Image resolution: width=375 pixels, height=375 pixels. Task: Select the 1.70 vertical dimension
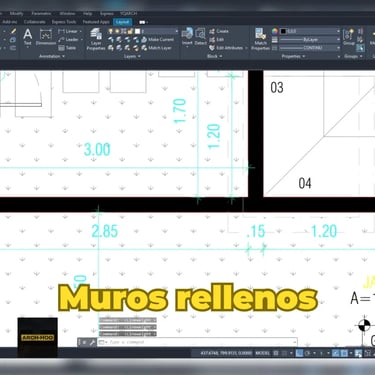click(x=180, y=111)
